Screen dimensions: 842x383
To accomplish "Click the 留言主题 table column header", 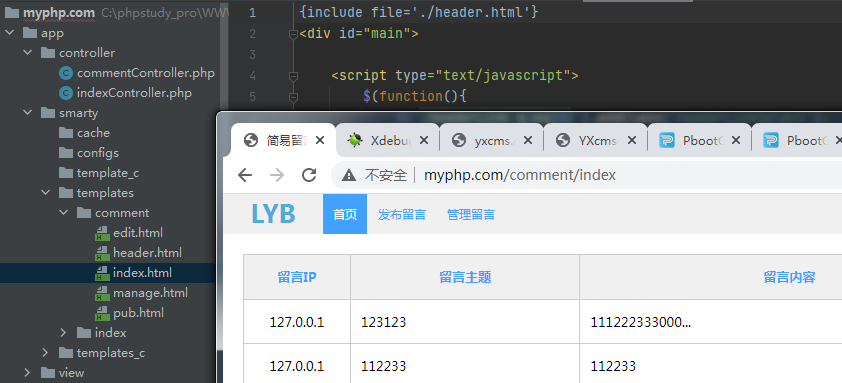I will (465, 277).
